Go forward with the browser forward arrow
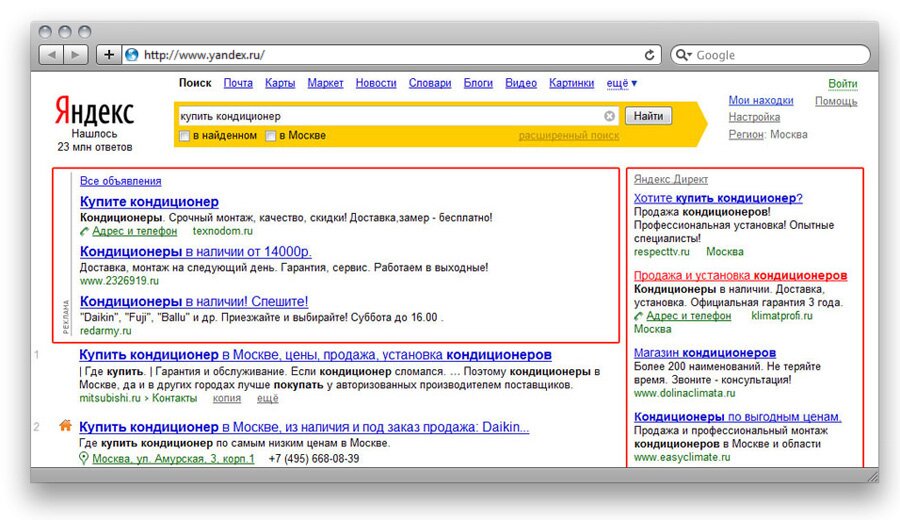 (x=76, y=55)
